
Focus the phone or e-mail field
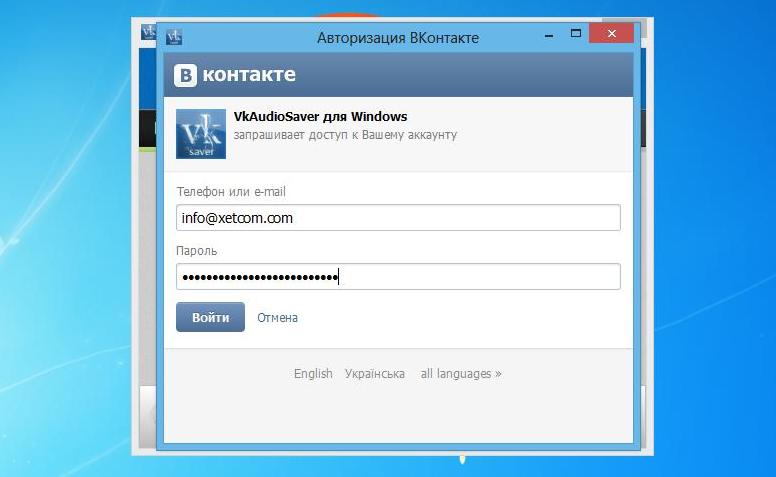[x=398, y=218]
